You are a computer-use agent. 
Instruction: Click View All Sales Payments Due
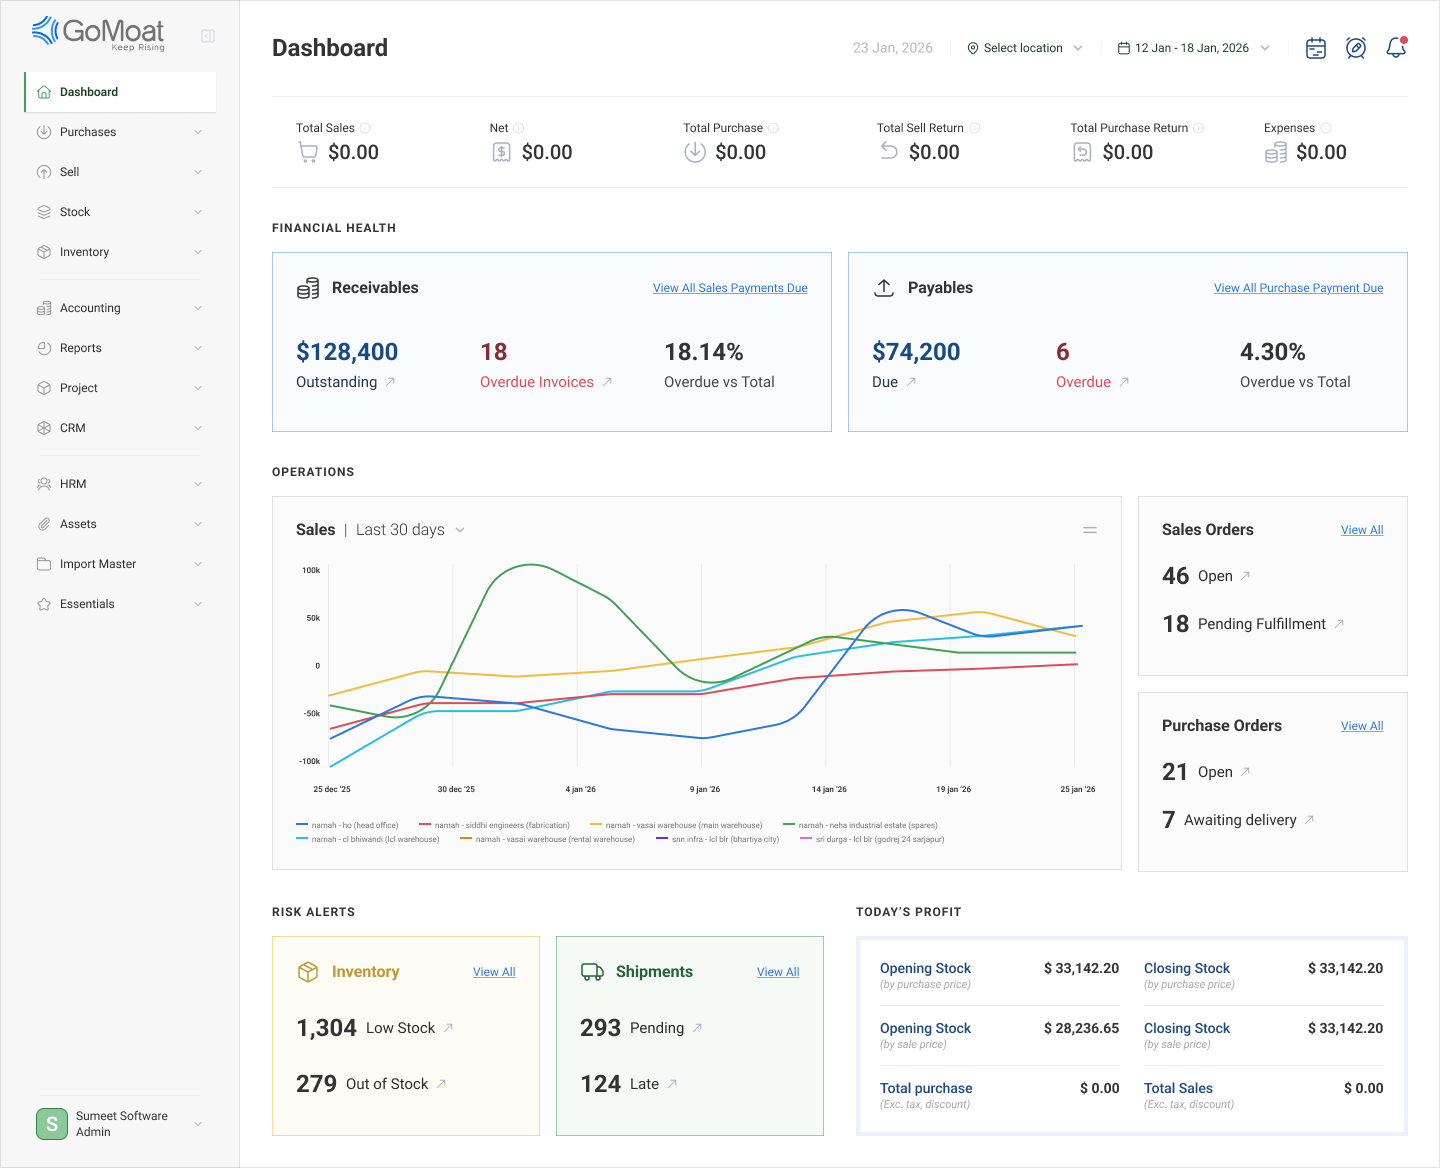(x=730, y=288)
